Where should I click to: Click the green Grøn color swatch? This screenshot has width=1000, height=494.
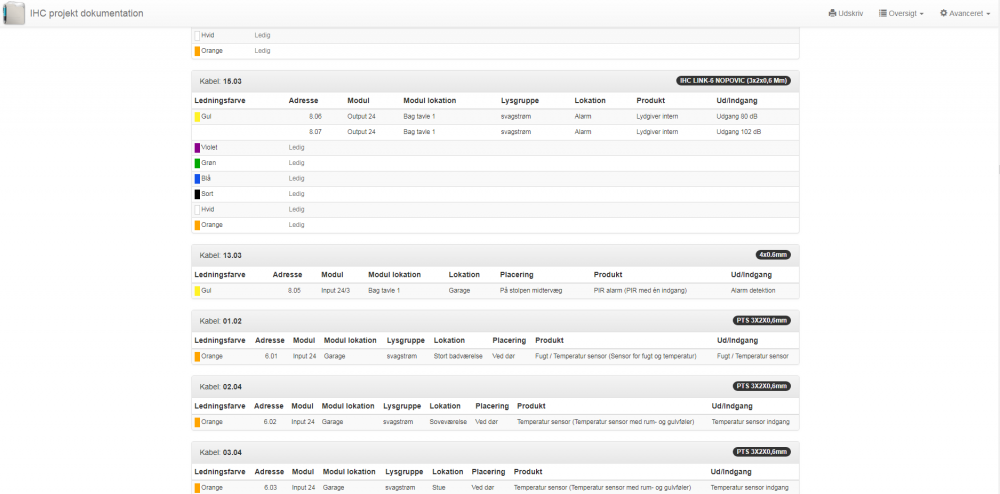(197, 163)
